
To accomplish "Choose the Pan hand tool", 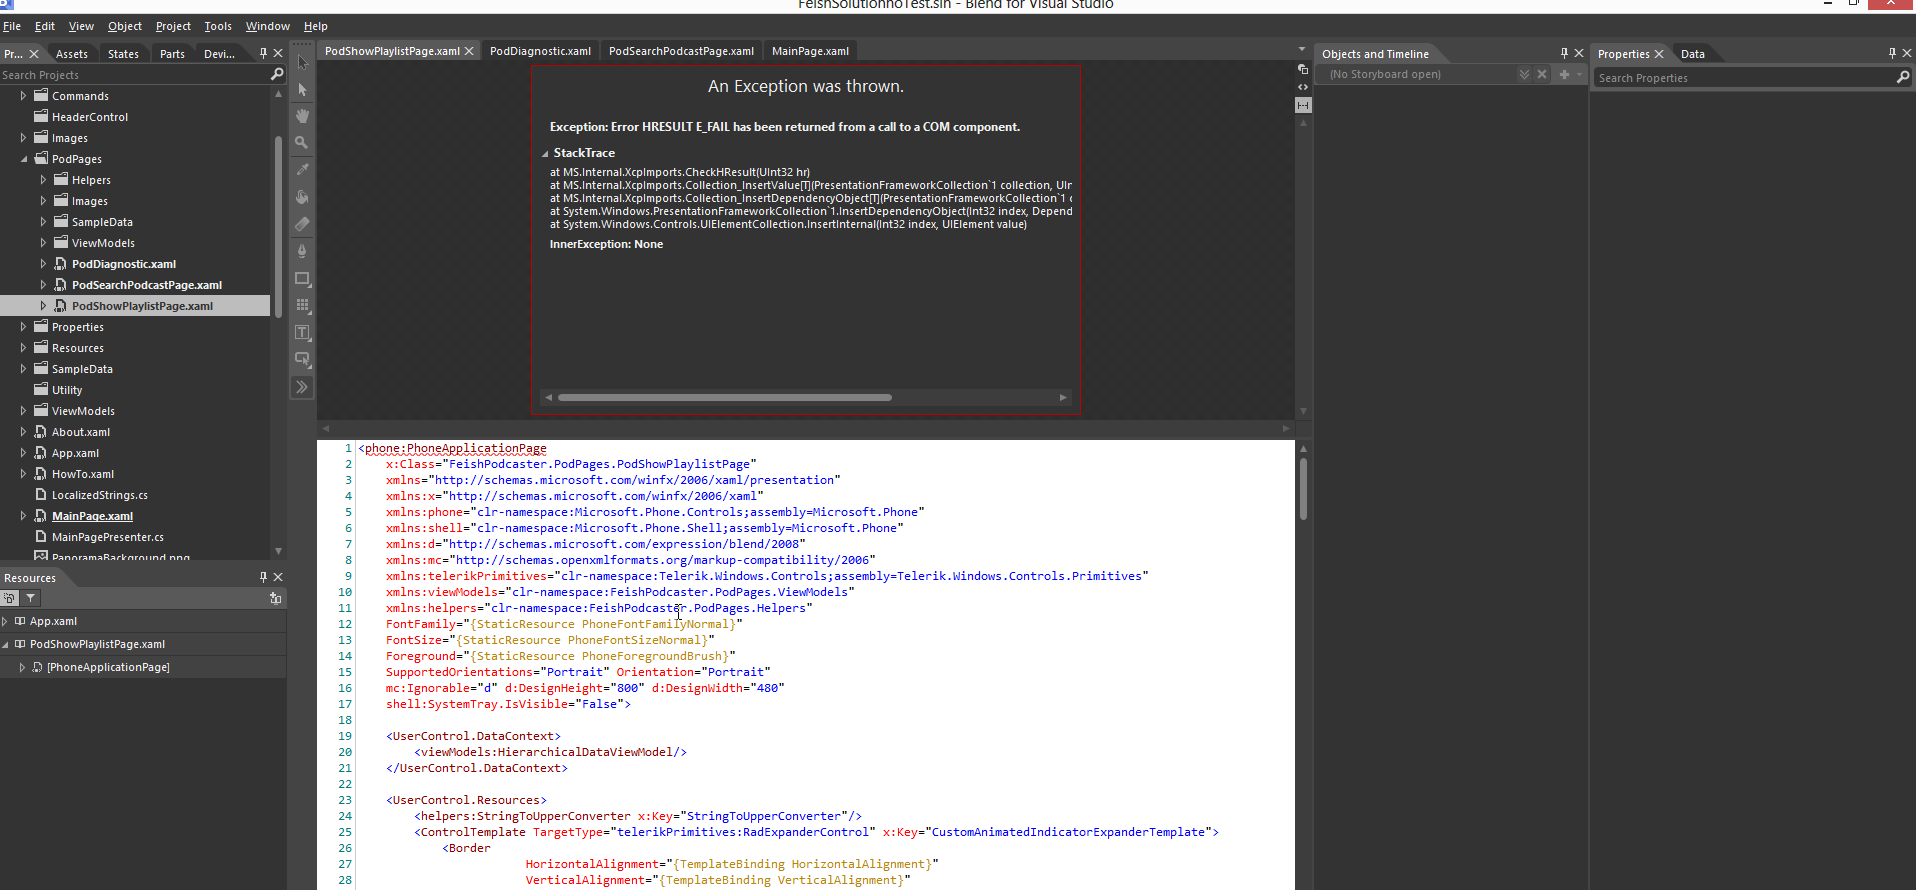I will [302, 116].
